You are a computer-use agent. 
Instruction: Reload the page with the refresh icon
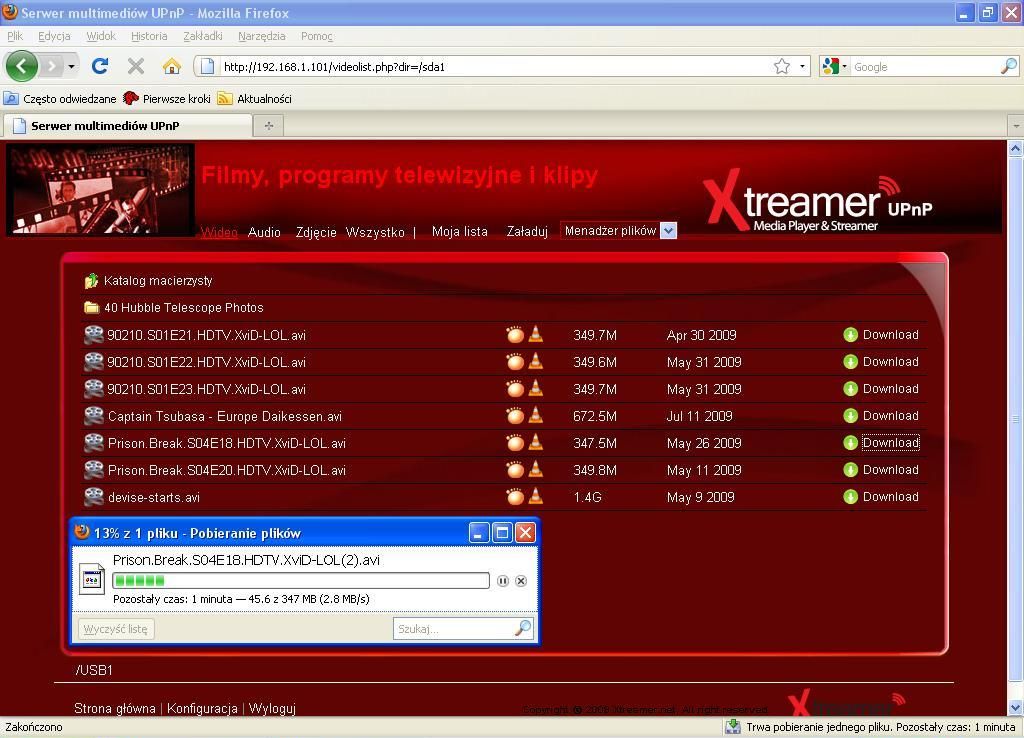pyautogui.click(x=100, y=66)
